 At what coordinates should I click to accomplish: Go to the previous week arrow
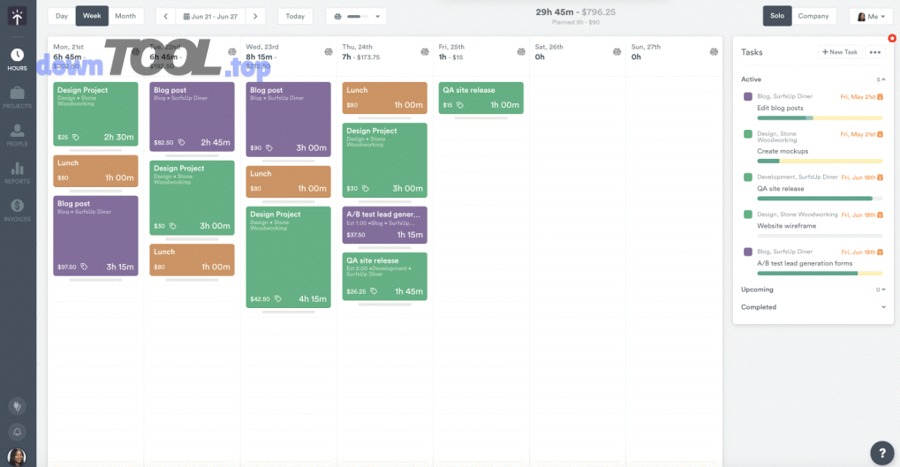165,16
